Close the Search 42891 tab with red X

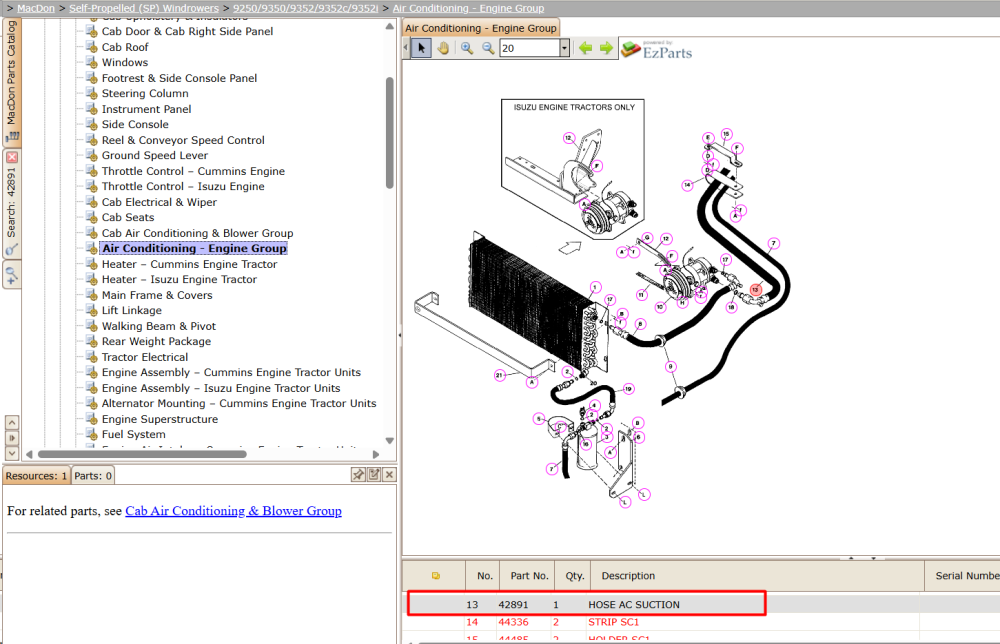(x=12, y=157)
